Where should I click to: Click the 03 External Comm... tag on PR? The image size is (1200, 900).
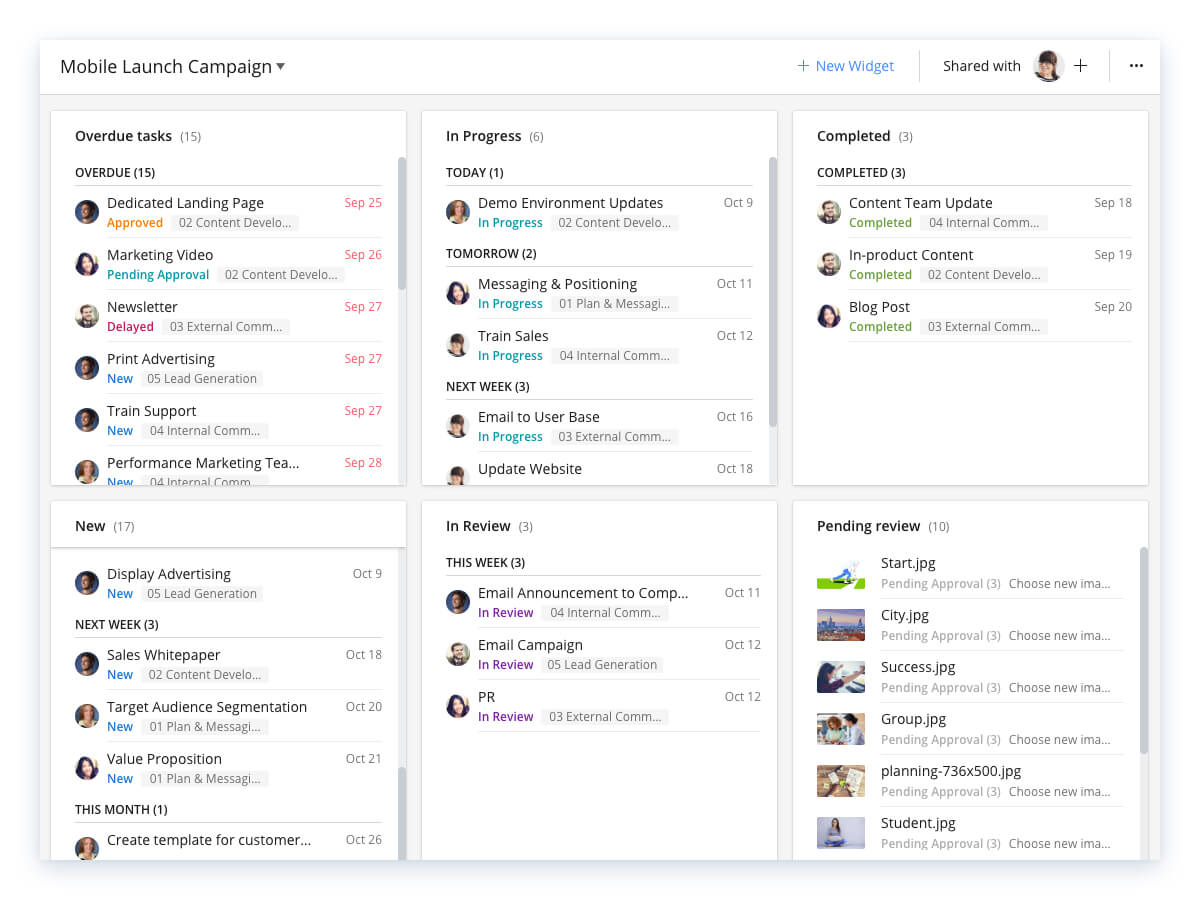point(605,717)
